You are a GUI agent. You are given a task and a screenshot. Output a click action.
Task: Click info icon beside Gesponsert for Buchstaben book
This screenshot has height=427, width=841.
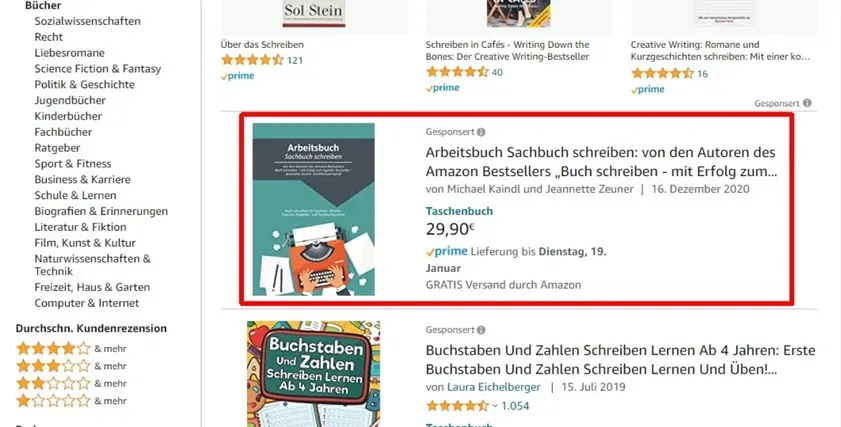point(481,330)
